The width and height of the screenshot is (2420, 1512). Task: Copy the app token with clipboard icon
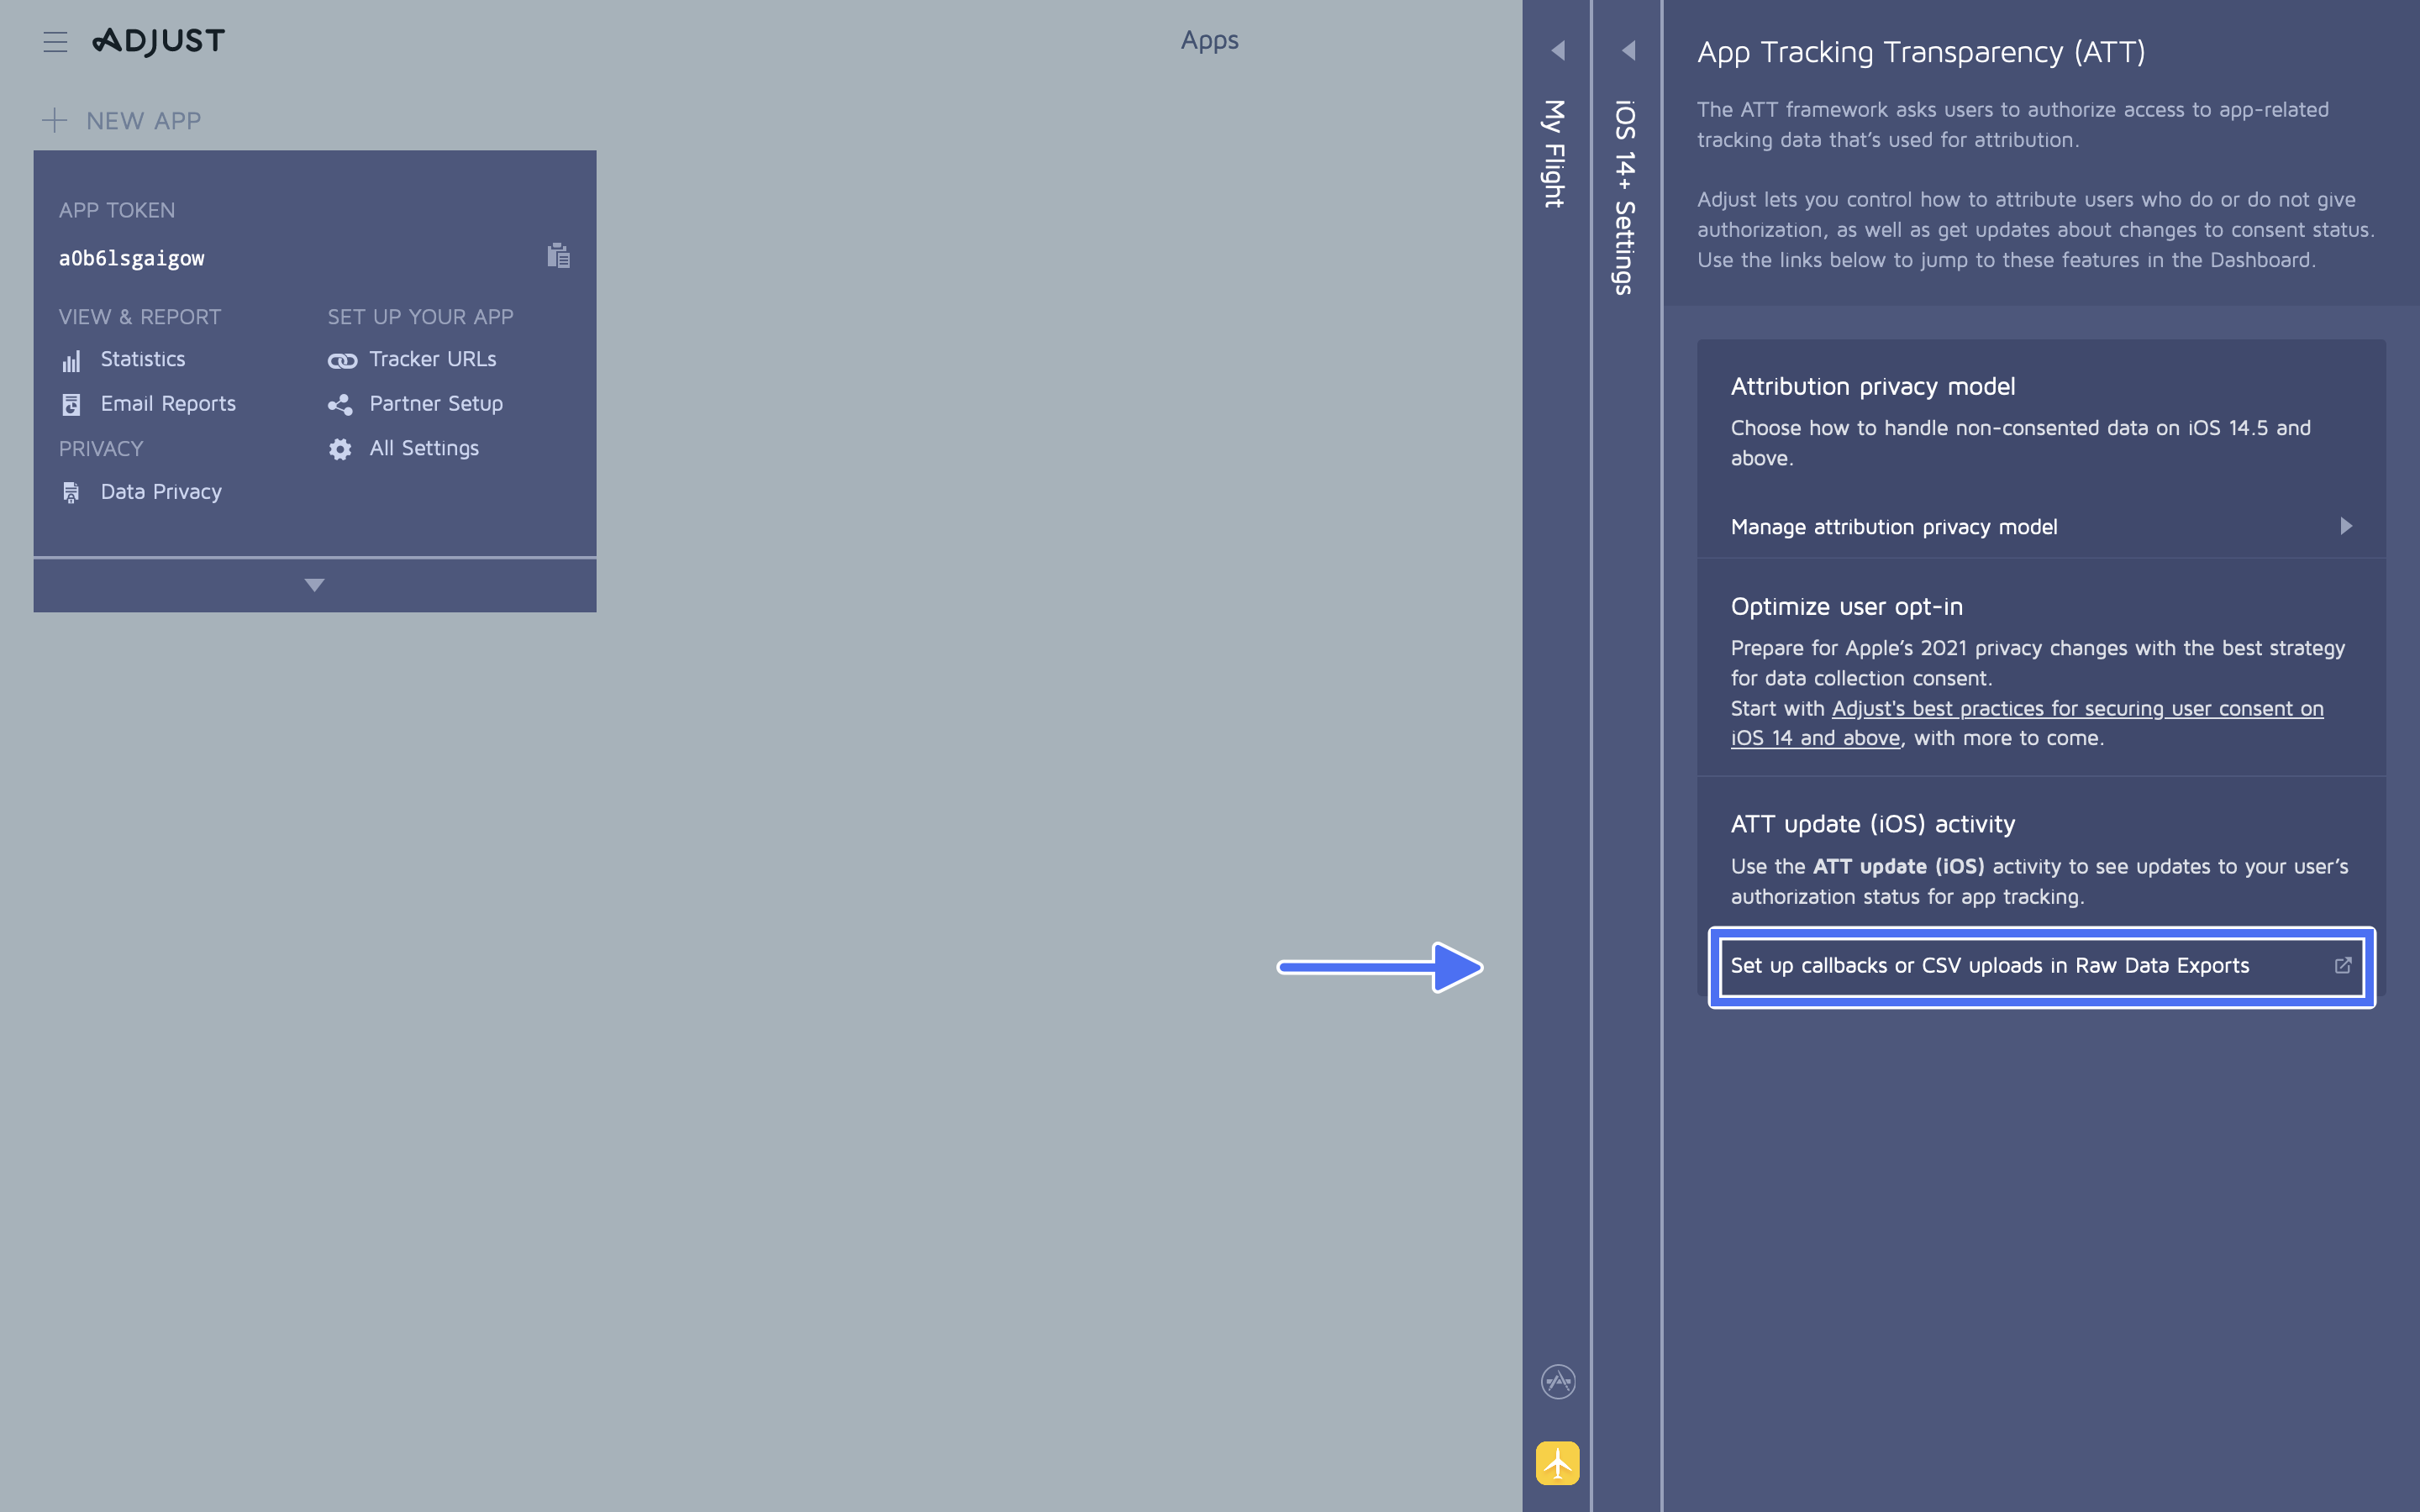[x=559, y=256]
